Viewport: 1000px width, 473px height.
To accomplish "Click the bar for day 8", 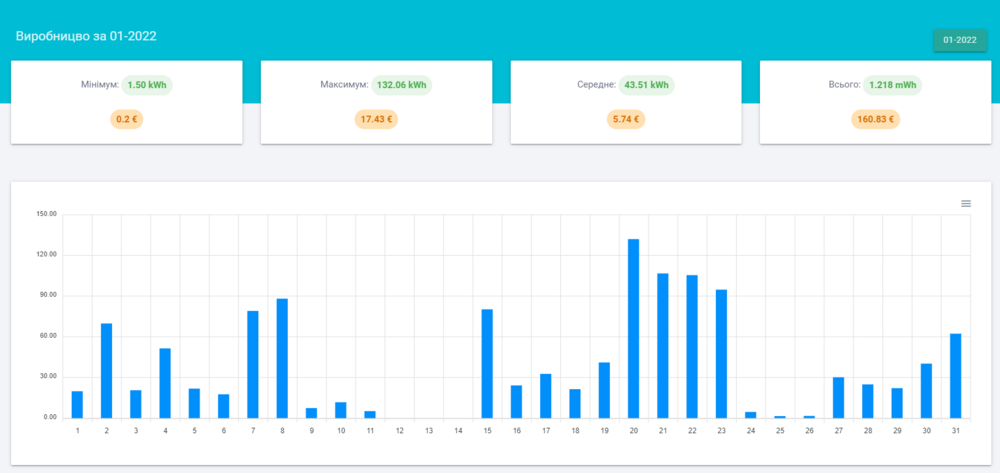I will [282, 358].
